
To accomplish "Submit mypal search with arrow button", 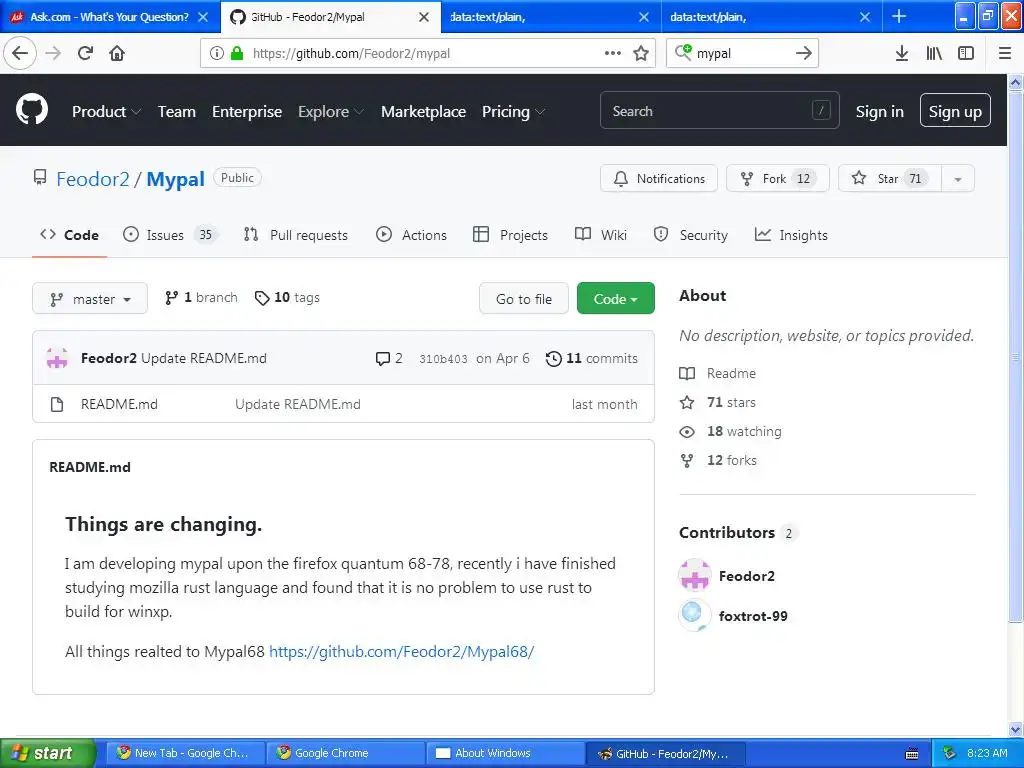I will click(x=804, y=53).
